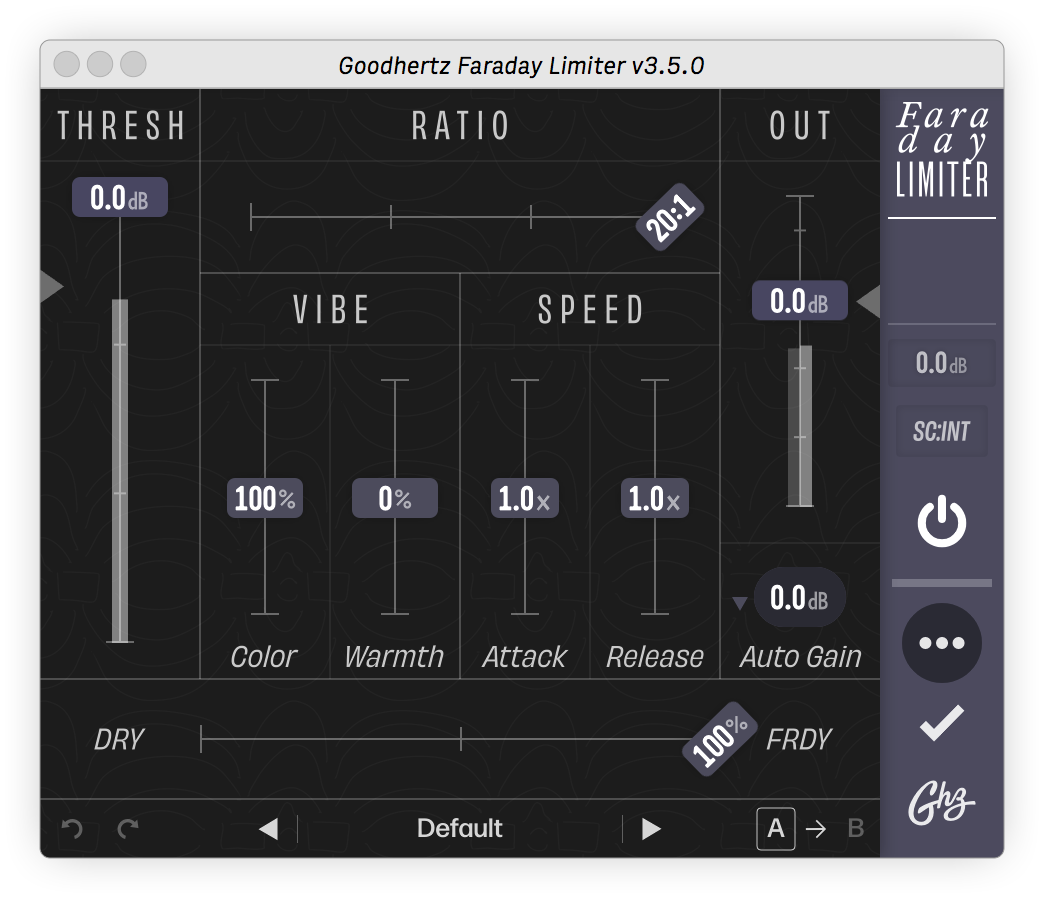Click the Faraday Limiter logo title
The image size is (1044, 898).
coord(941,150)
